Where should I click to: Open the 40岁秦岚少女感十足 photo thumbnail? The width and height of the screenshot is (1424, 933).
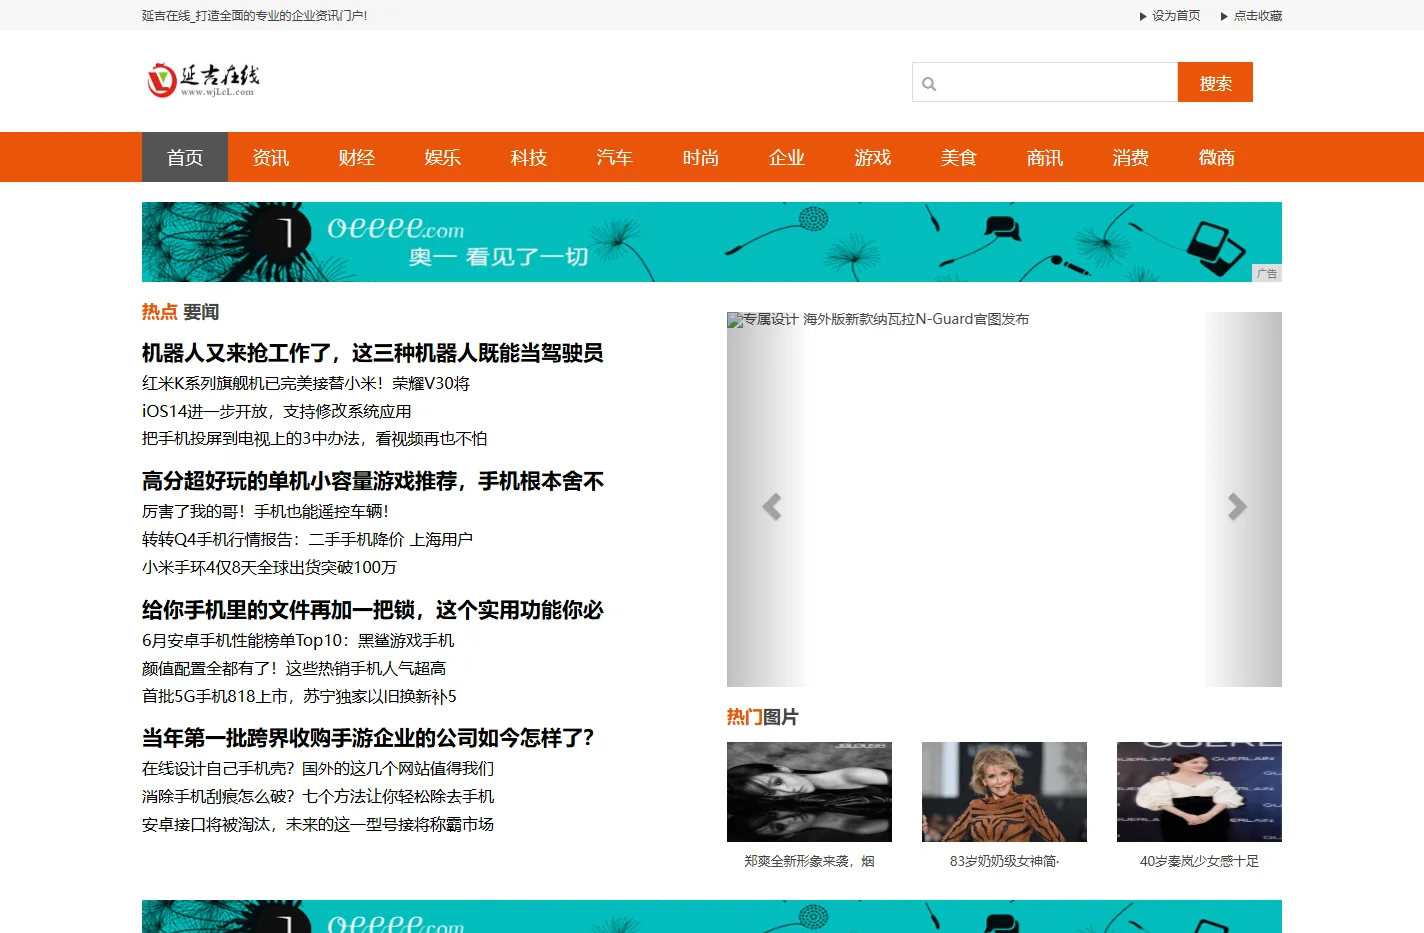[1199, 792]
